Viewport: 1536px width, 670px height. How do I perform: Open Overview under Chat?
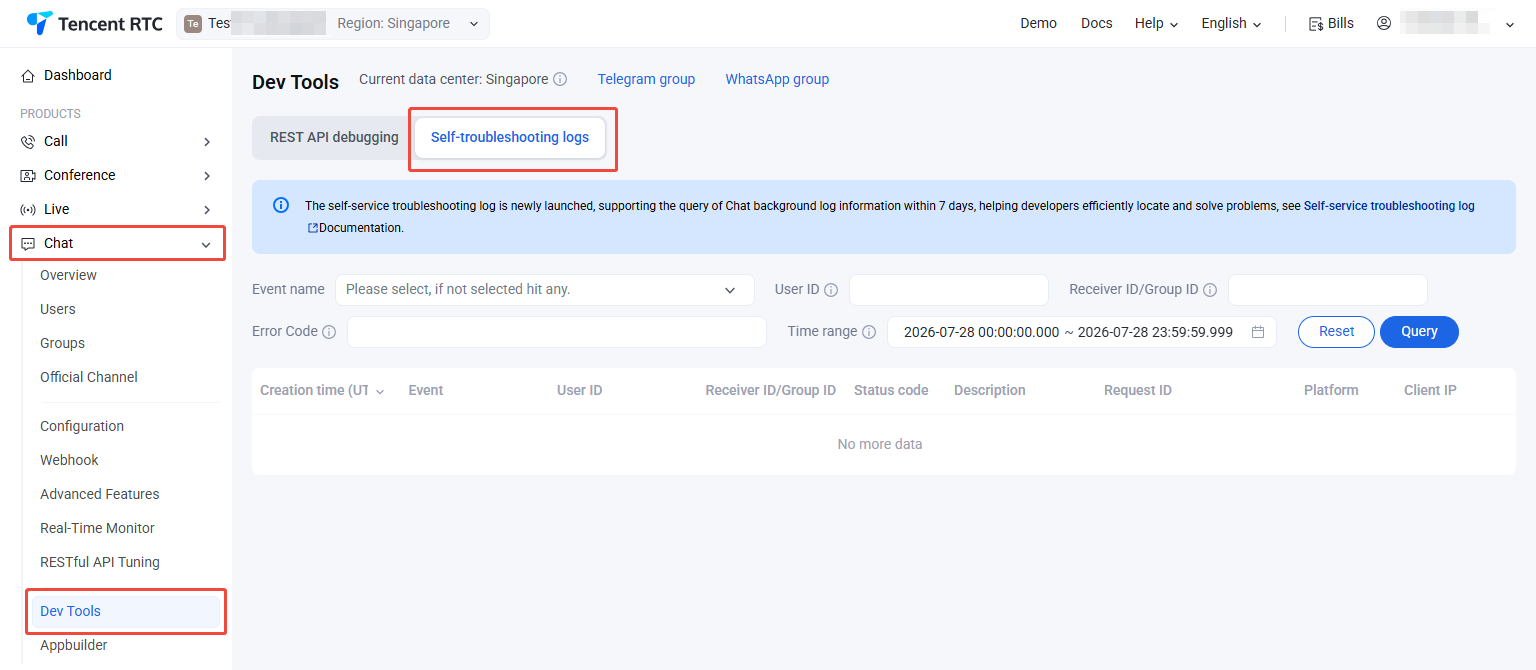68,275
